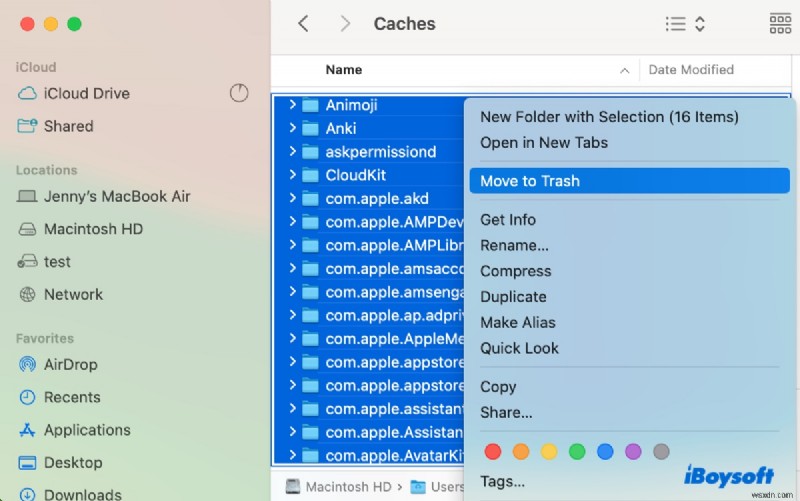Select the com.apple.AppleMe folder row
This screenshot has width=800, height=501.
368,339
